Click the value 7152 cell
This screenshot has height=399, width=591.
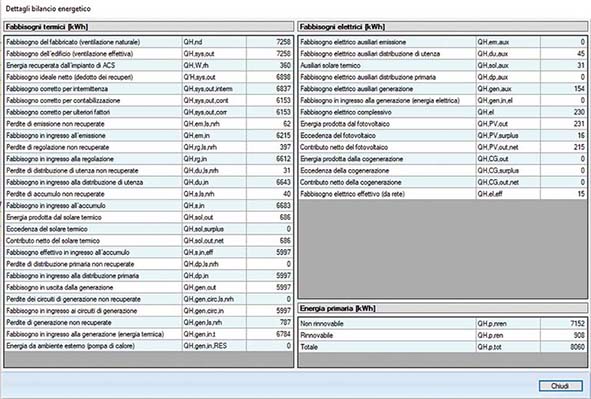click(x=563, y=323)
